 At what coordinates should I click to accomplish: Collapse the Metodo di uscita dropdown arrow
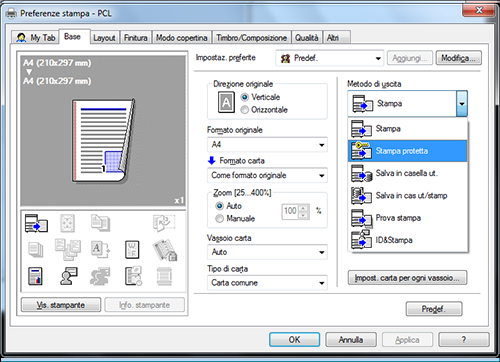pyautogui.click(x=462, y=104)
